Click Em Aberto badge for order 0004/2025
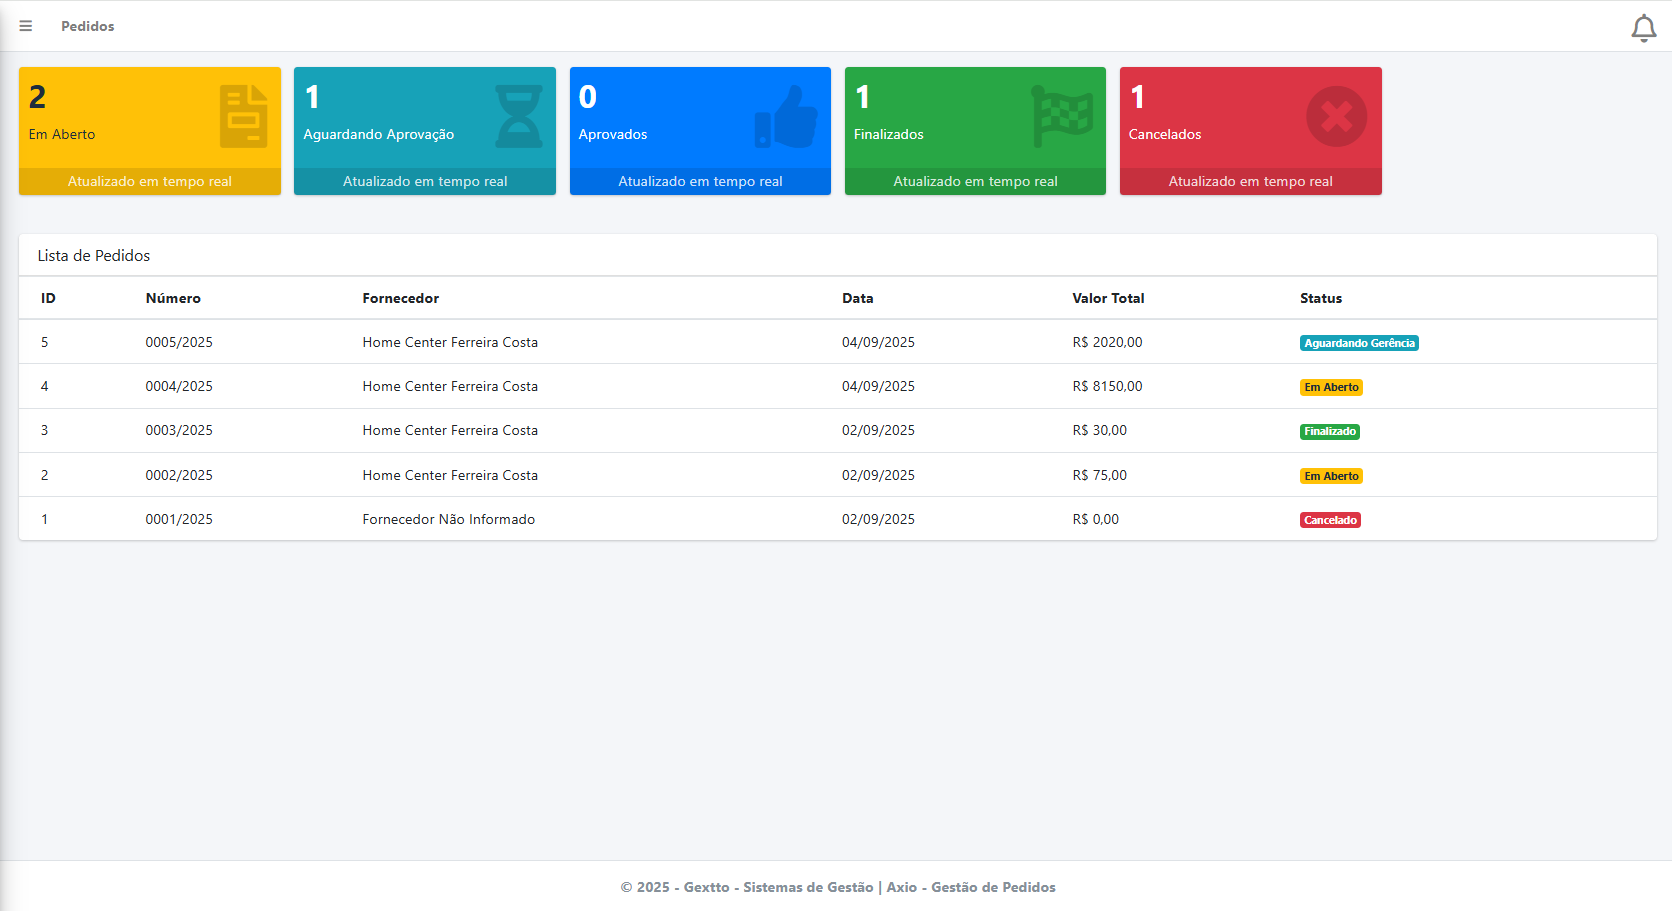This screenshot has height=911, width=1672. [x=1331, y=387]
